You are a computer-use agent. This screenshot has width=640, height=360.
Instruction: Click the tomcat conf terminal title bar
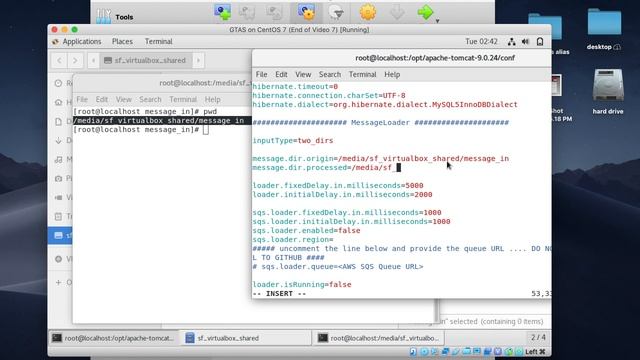tap(402, 58)
